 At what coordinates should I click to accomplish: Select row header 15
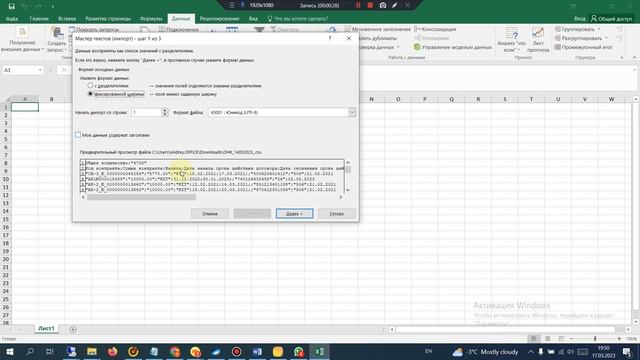(x=6, y=219)
